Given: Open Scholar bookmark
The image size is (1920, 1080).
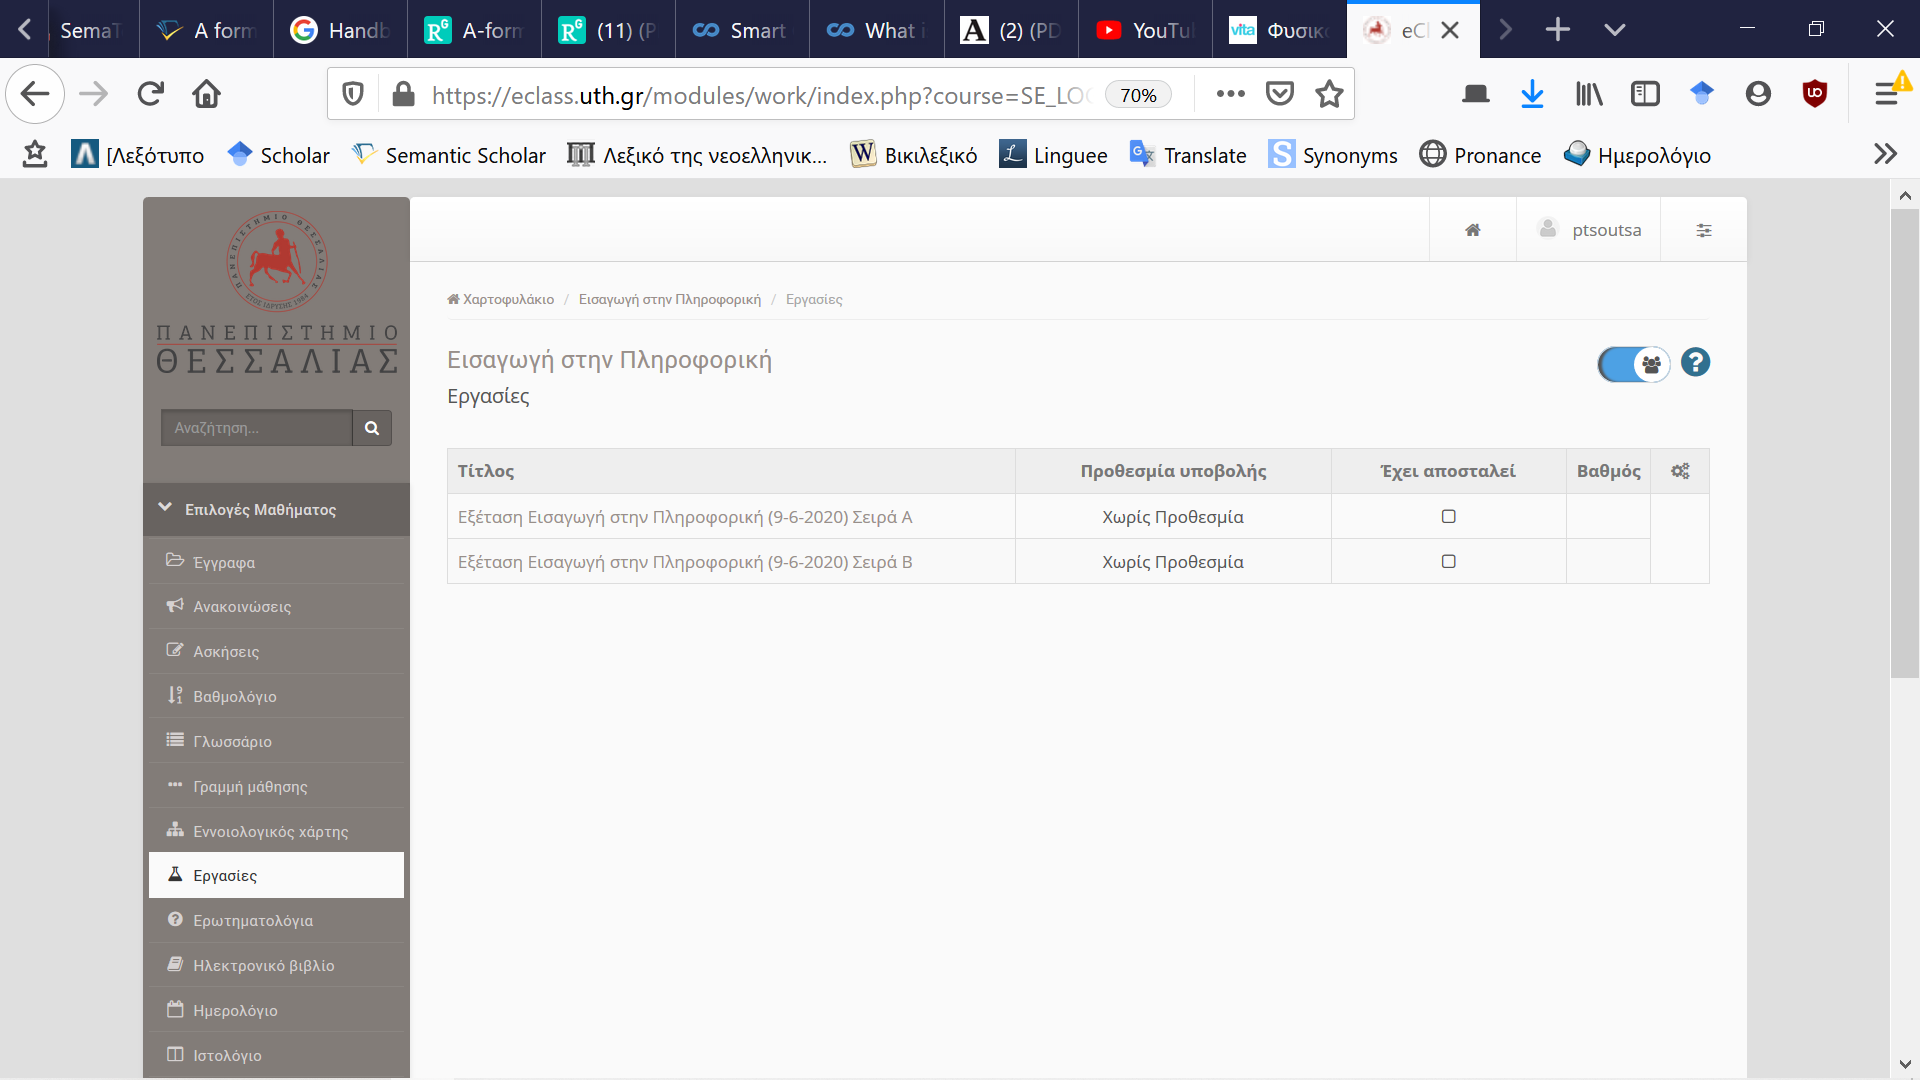Looking at the screenshot, I should coord(279,155).
